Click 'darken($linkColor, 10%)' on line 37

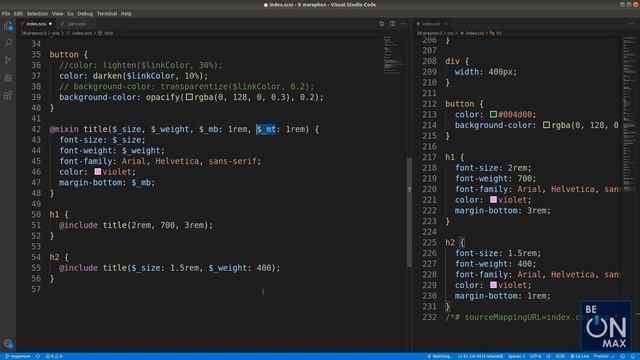[148, 76]
